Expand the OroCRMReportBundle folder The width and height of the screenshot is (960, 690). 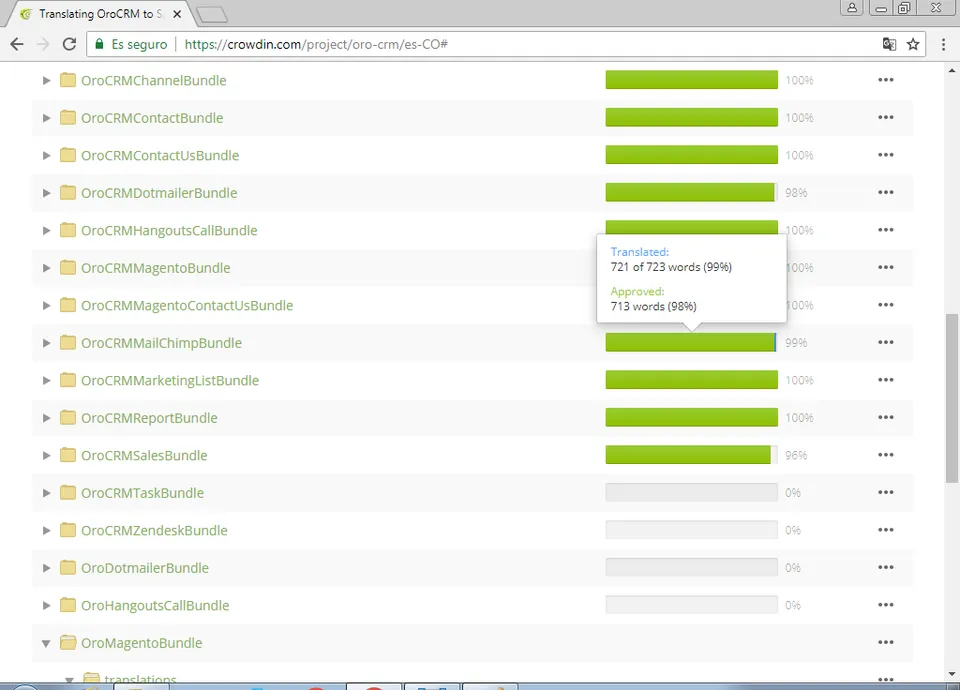pyautogui.click(x=46, y=418)
